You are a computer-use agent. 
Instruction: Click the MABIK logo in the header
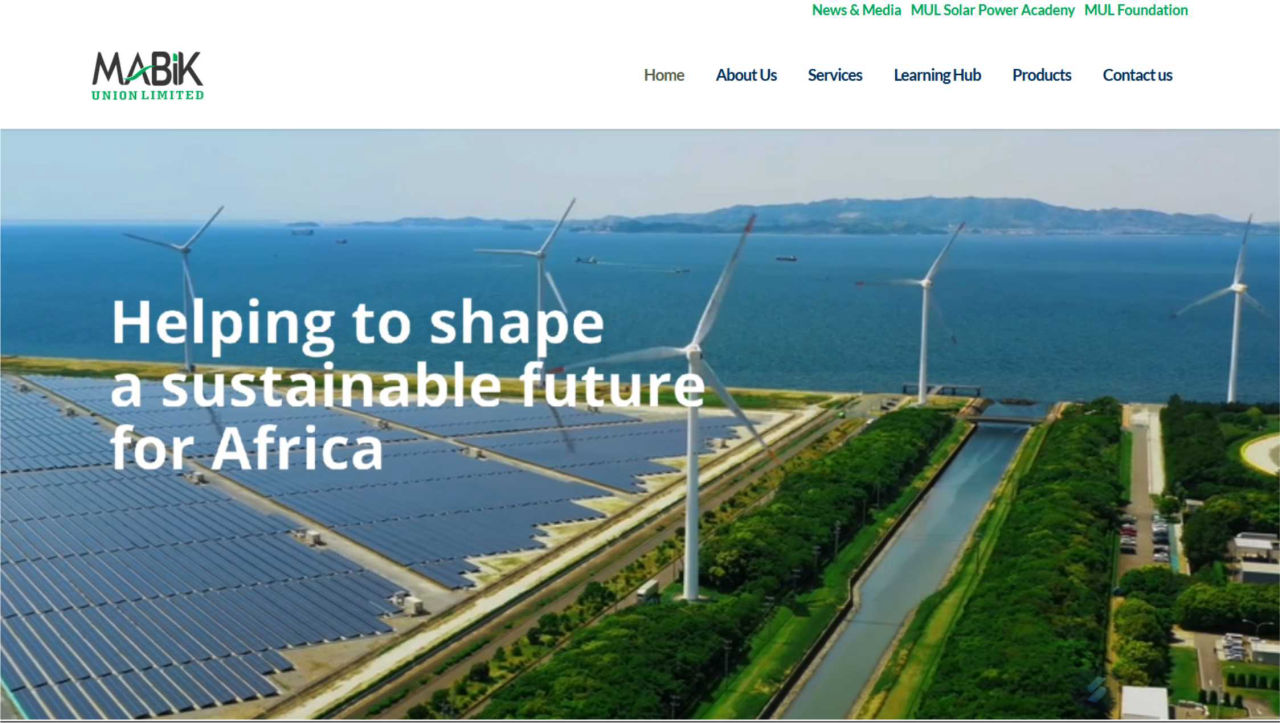(148, 75)
